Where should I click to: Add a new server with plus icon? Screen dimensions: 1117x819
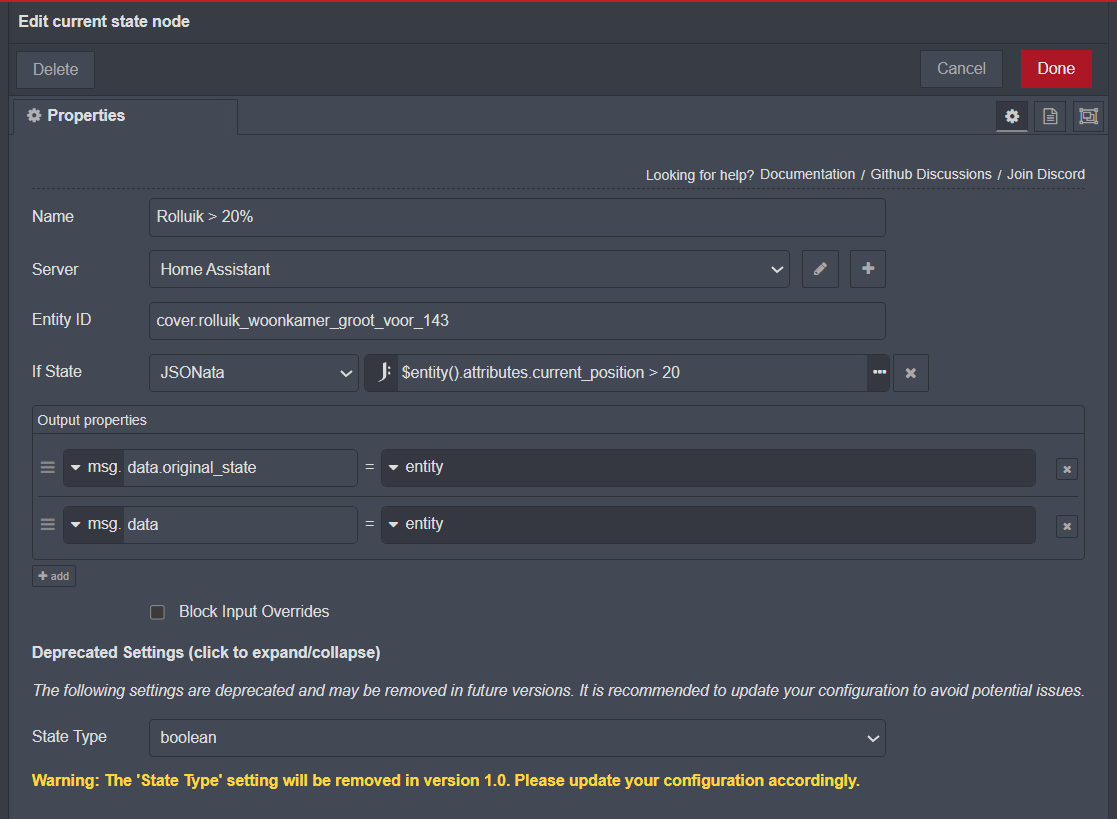[x=868, y=269]
